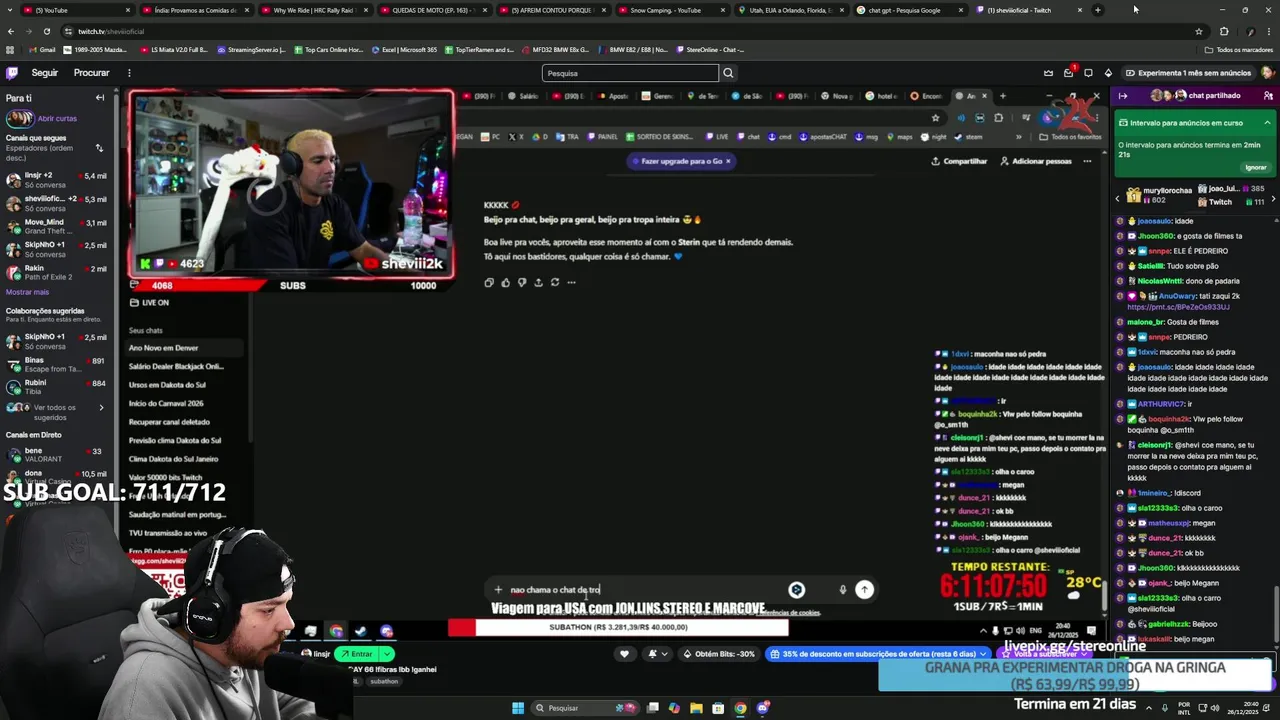Click the Twitch user avatar top right

1267,73
